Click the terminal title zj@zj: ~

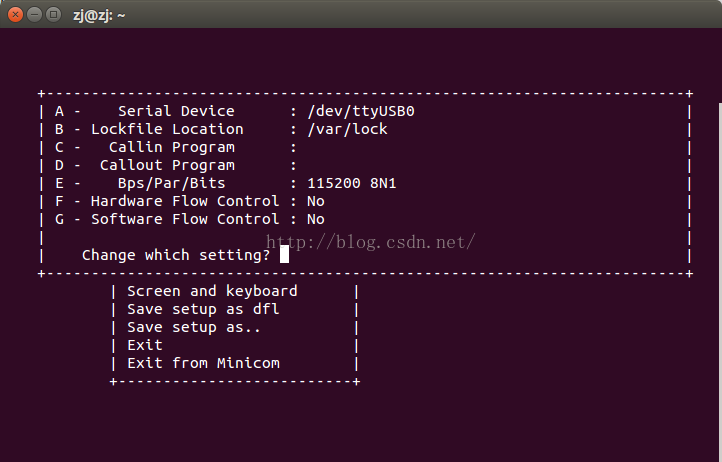click(x=99, y=15)
